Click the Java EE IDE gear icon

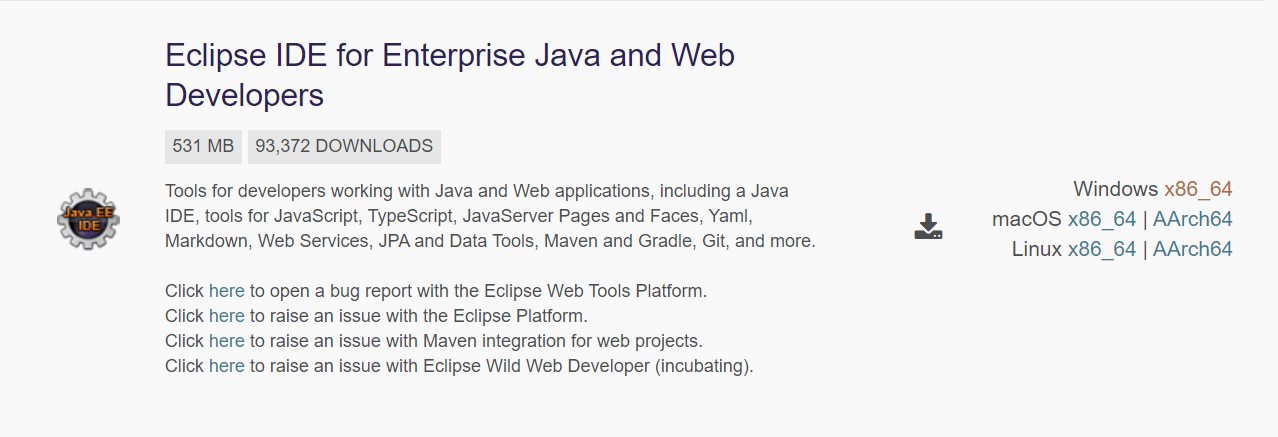point(88,218)
